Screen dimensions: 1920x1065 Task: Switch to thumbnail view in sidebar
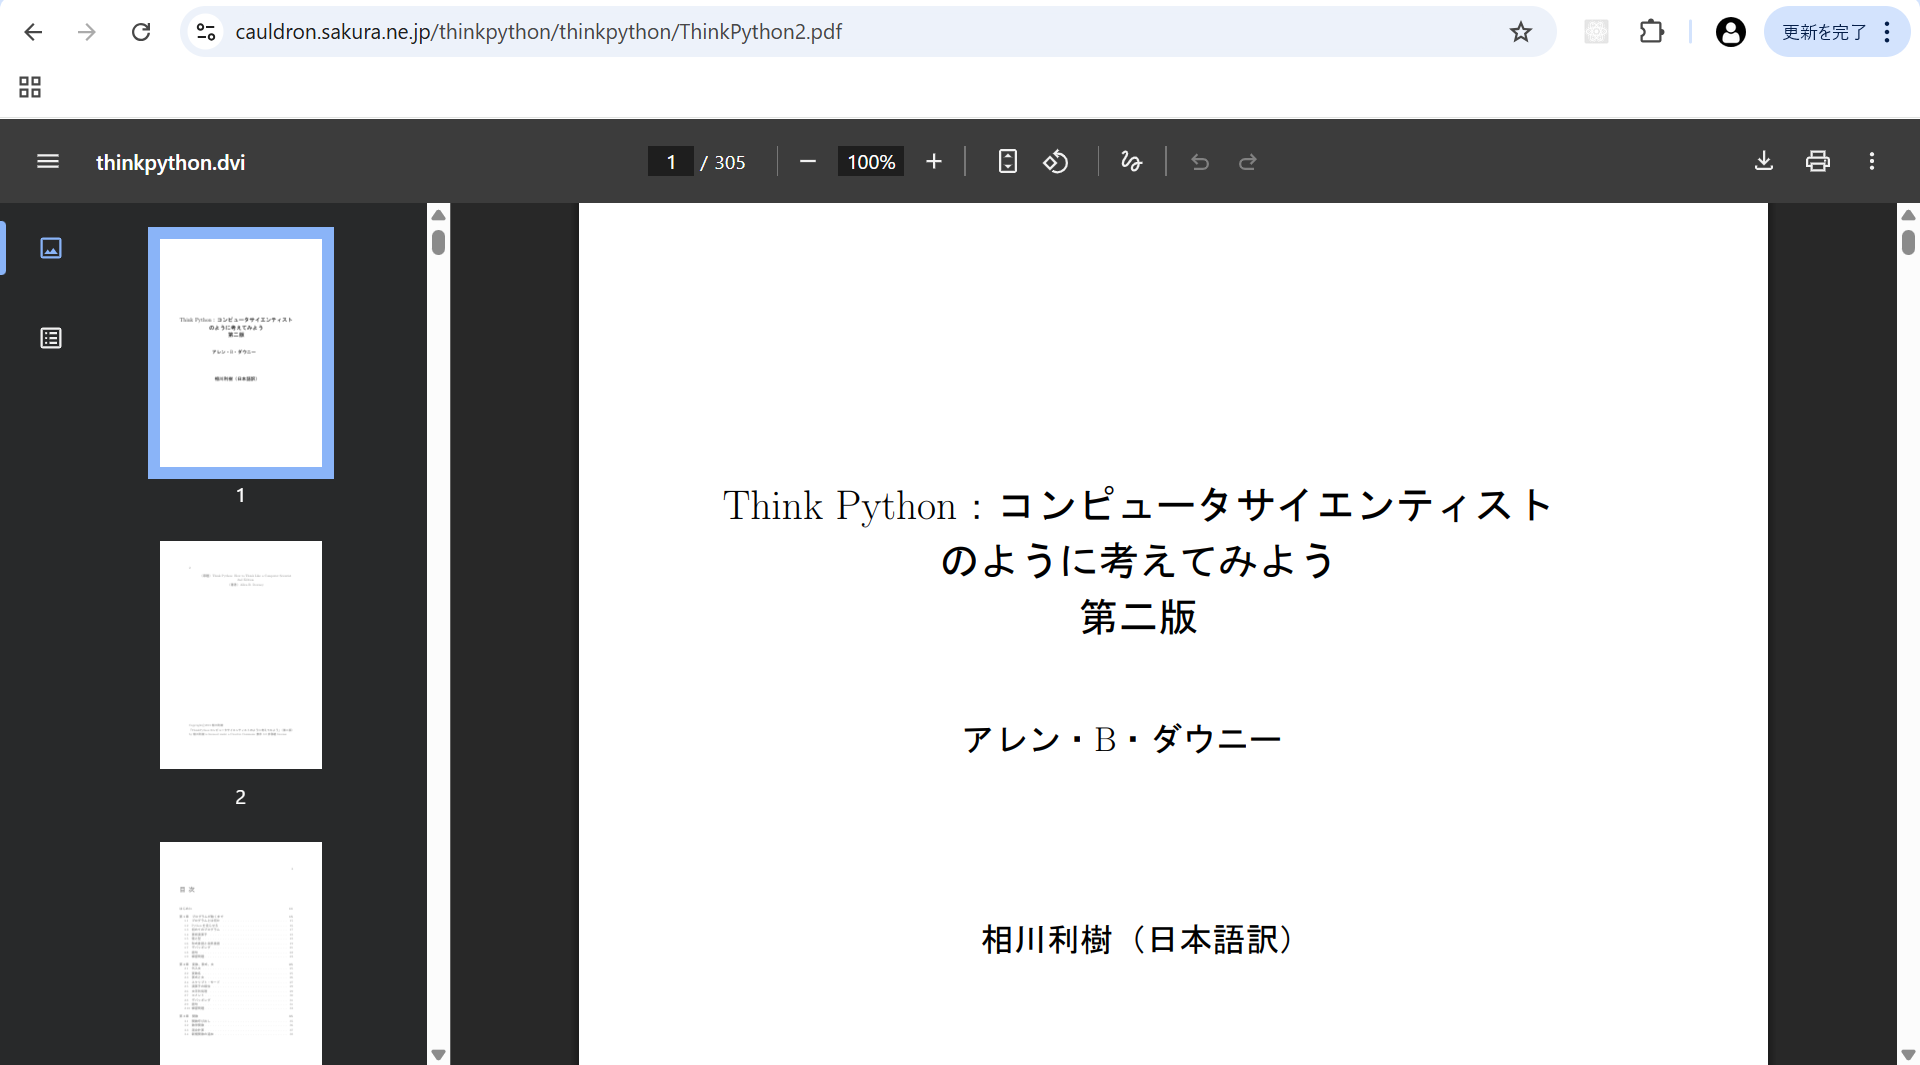51,248
